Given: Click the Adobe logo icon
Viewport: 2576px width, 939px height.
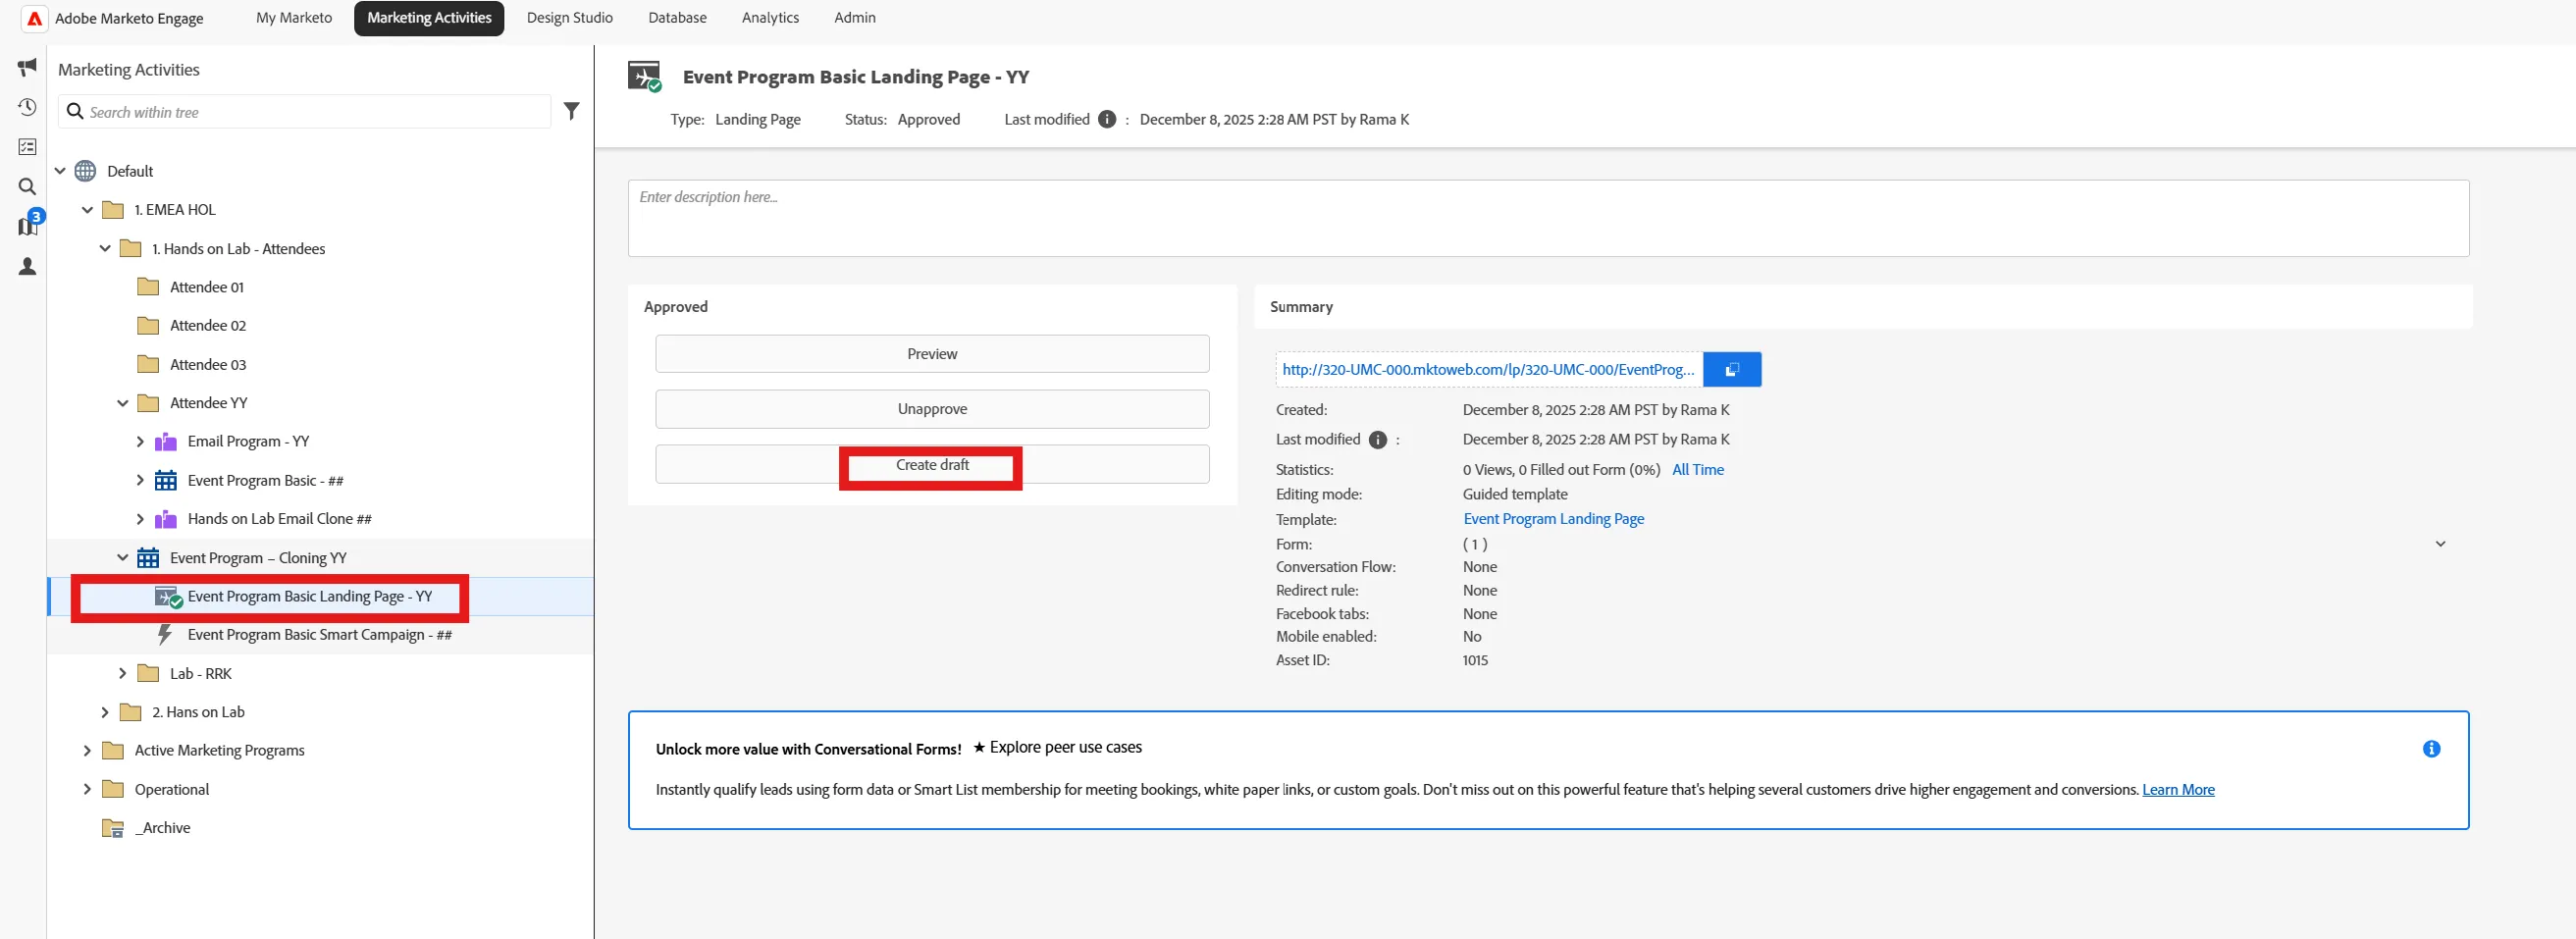Looking at the screenshot, I should (x=34, y=18).
